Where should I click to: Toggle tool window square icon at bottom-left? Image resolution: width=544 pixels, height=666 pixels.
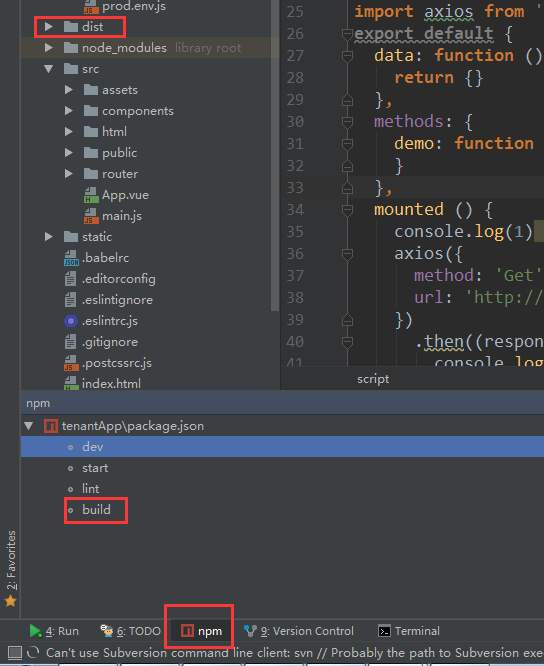click(15, 652)
